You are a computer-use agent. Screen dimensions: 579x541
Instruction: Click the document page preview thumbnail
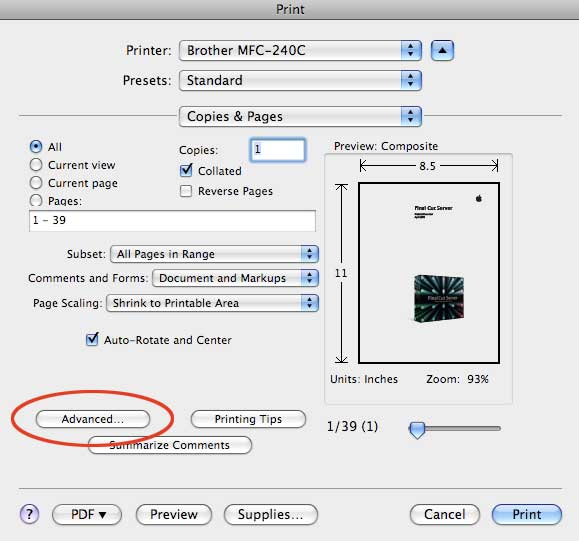click(429, 273)
